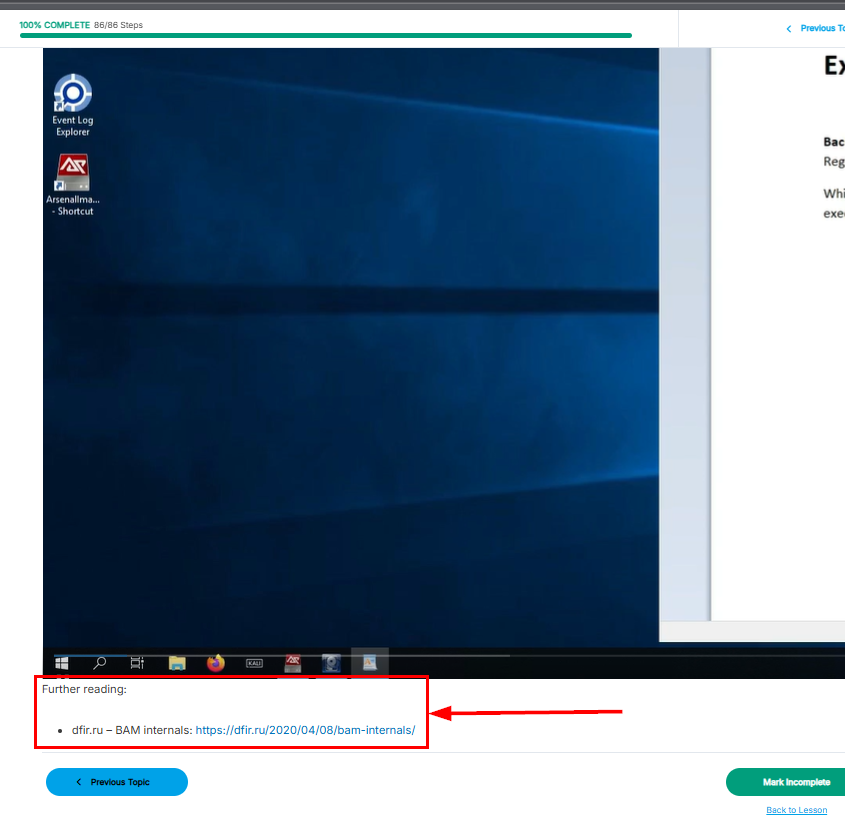Go Back to Lesson link
Screen dimensions: 845x834
[796, 810]
